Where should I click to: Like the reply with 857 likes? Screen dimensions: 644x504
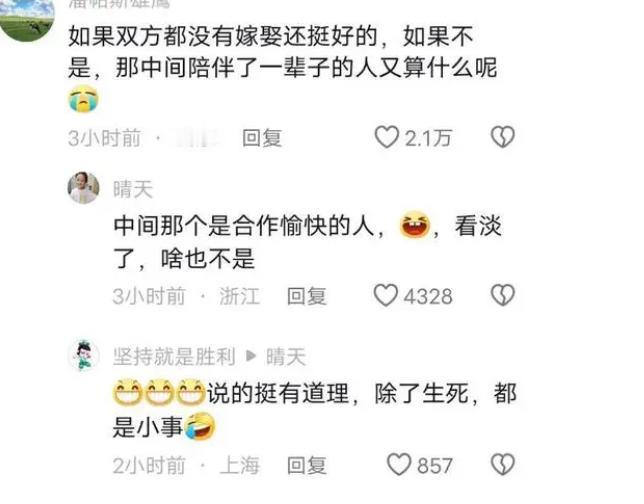click(399, 465)
